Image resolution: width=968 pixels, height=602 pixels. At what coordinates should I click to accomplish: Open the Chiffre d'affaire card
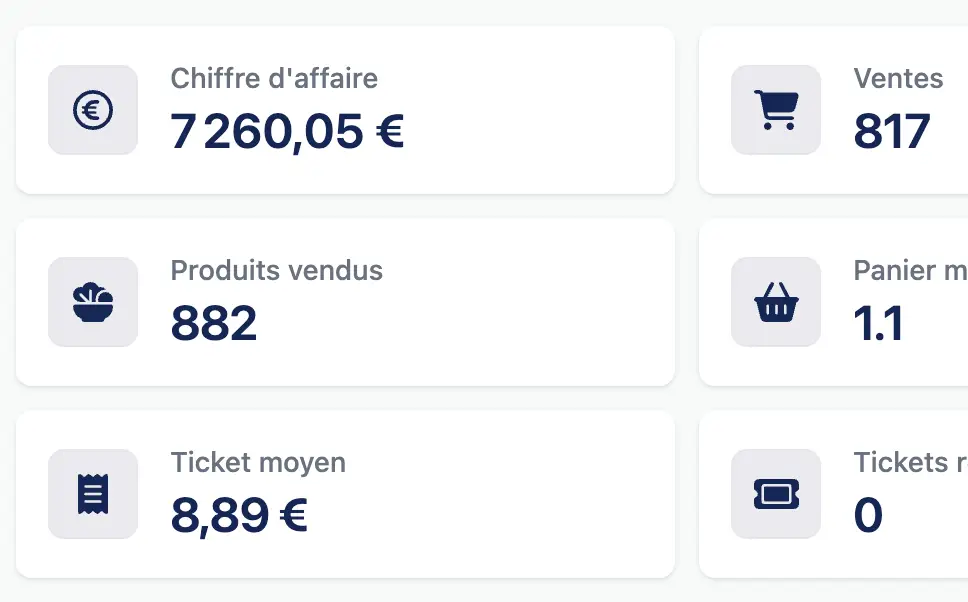coord(345,110)
